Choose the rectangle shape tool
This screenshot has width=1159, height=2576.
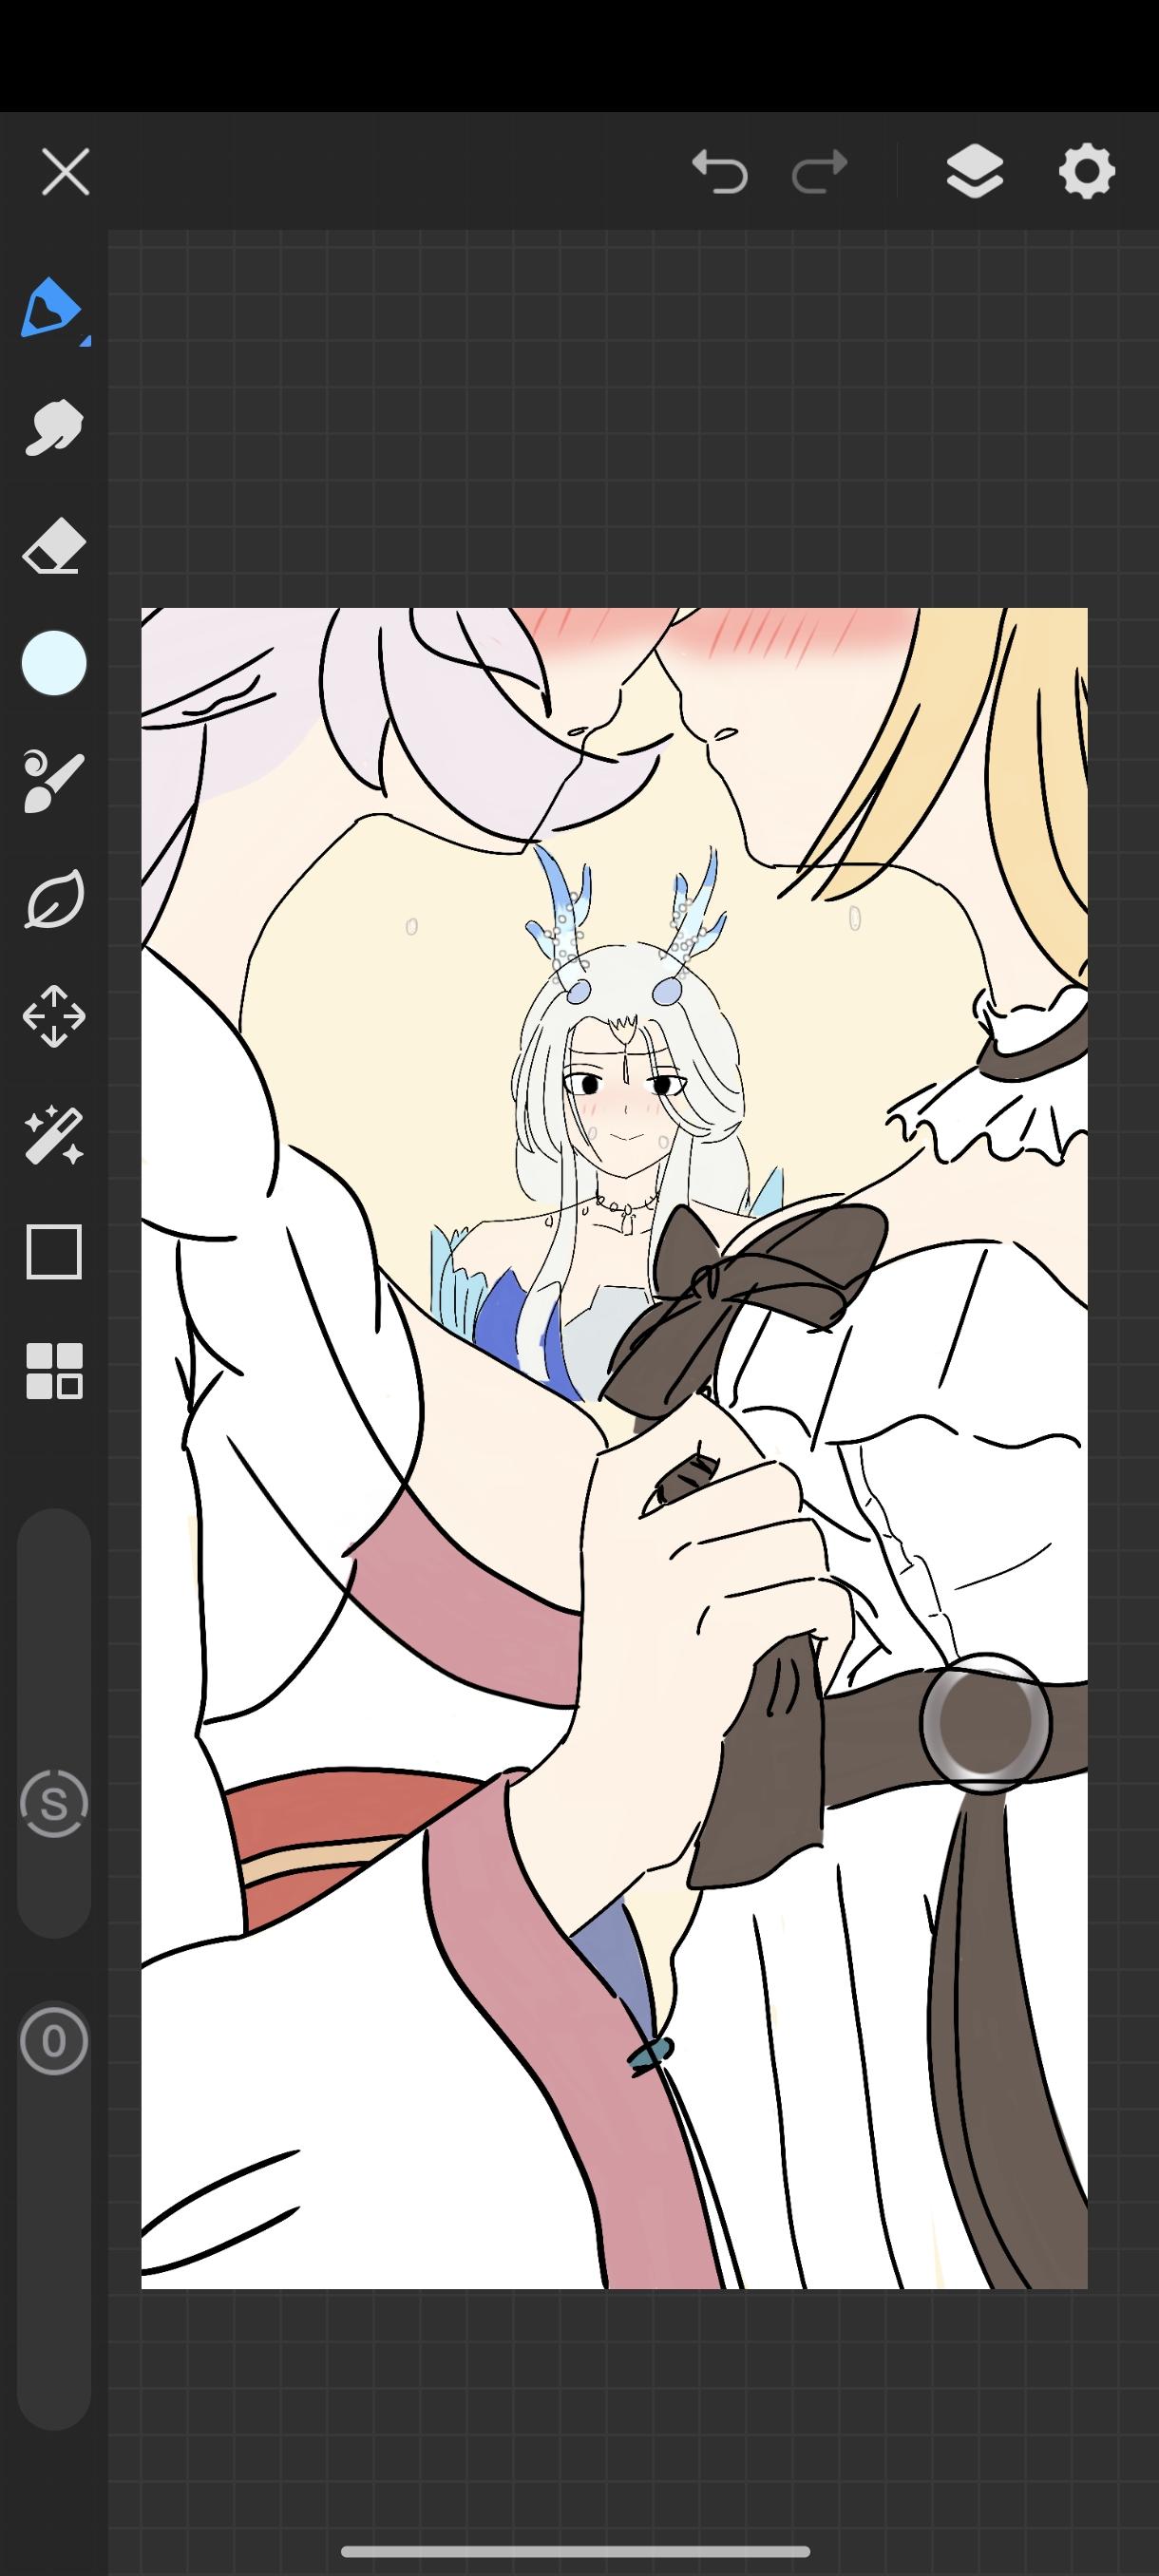click(x=53, y=1252)
